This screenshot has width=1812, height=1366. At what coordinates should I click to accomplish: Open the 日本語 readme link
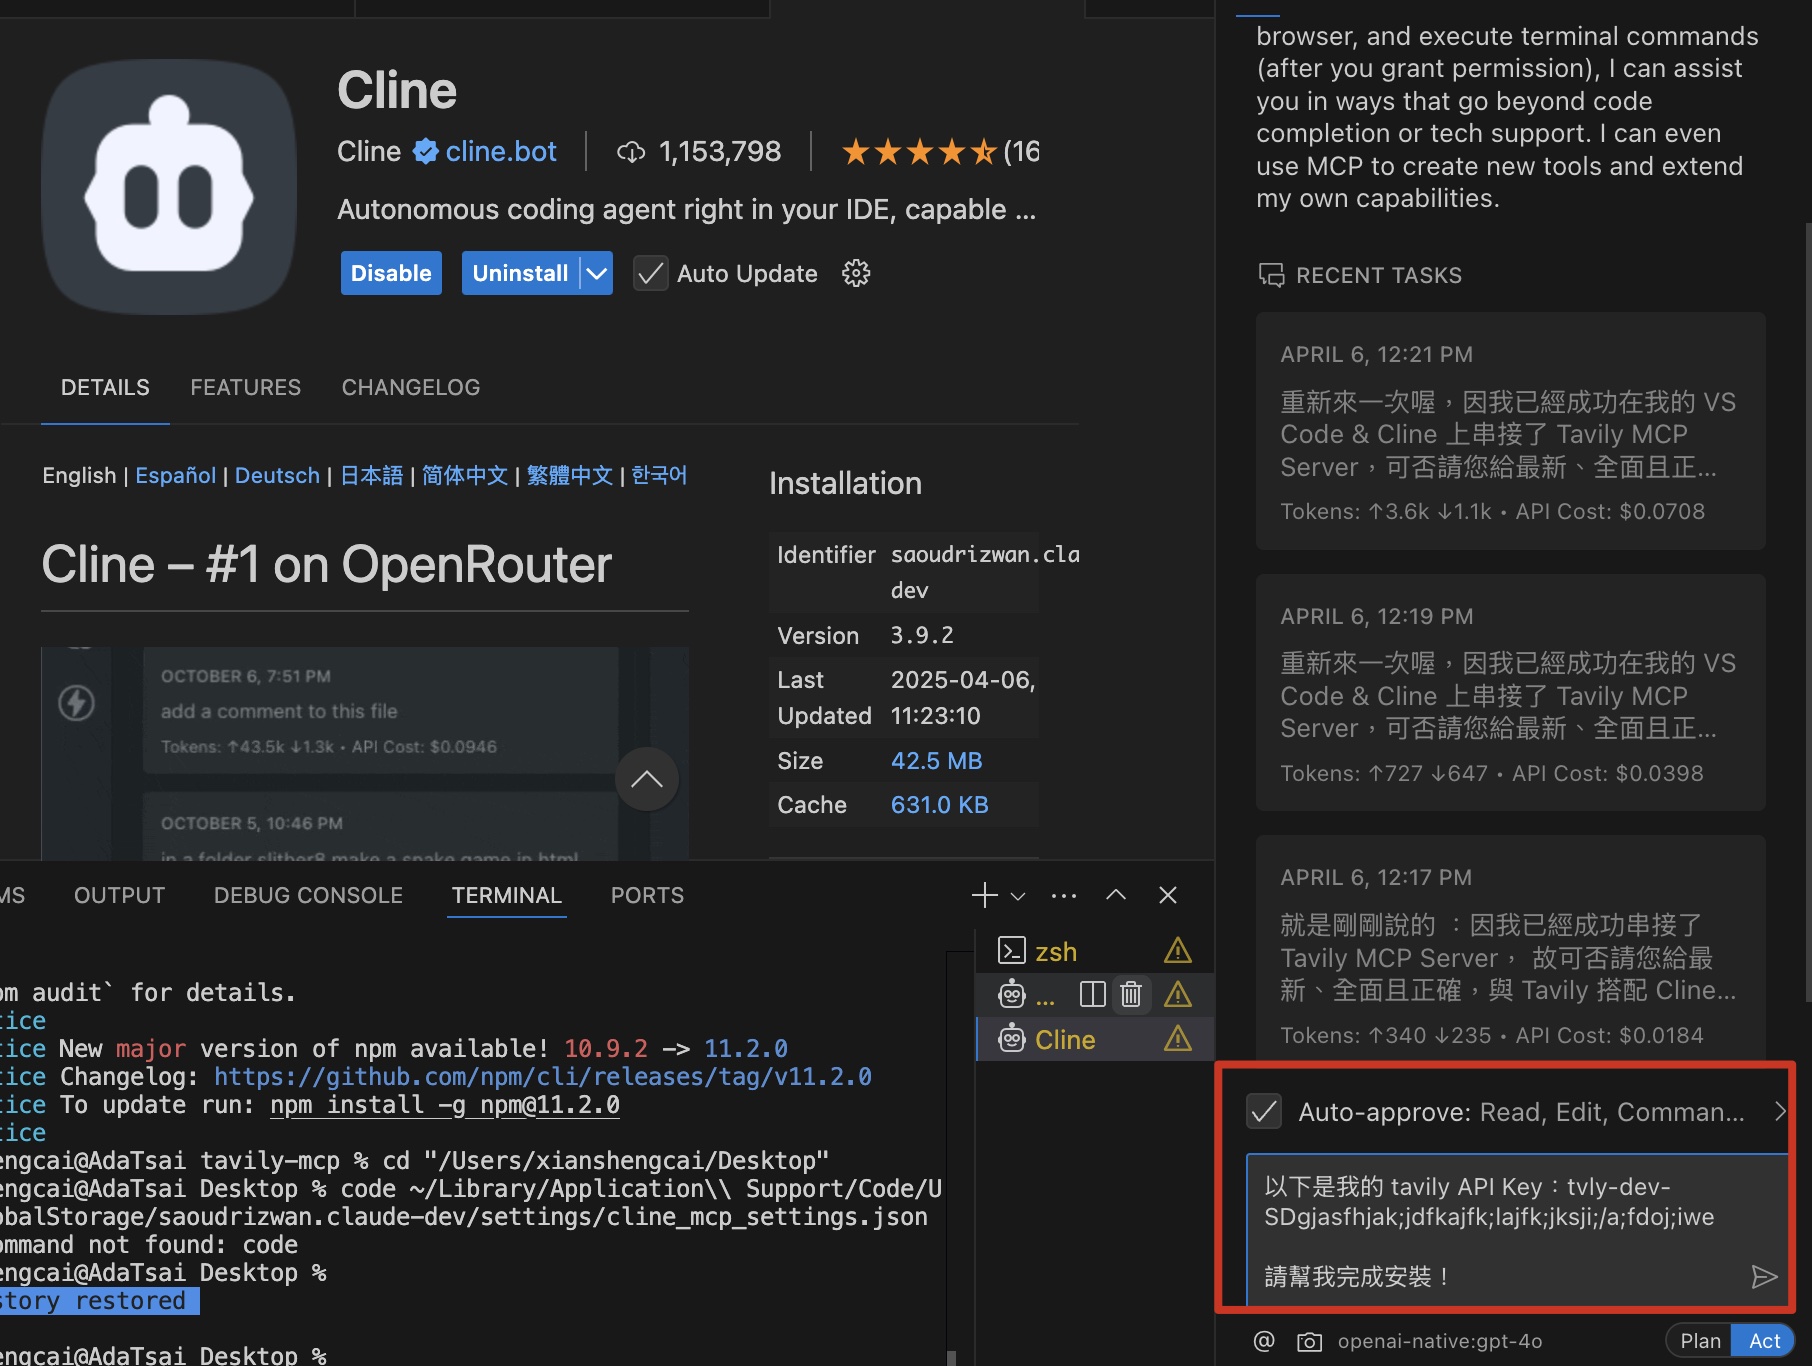pos(371,475)
